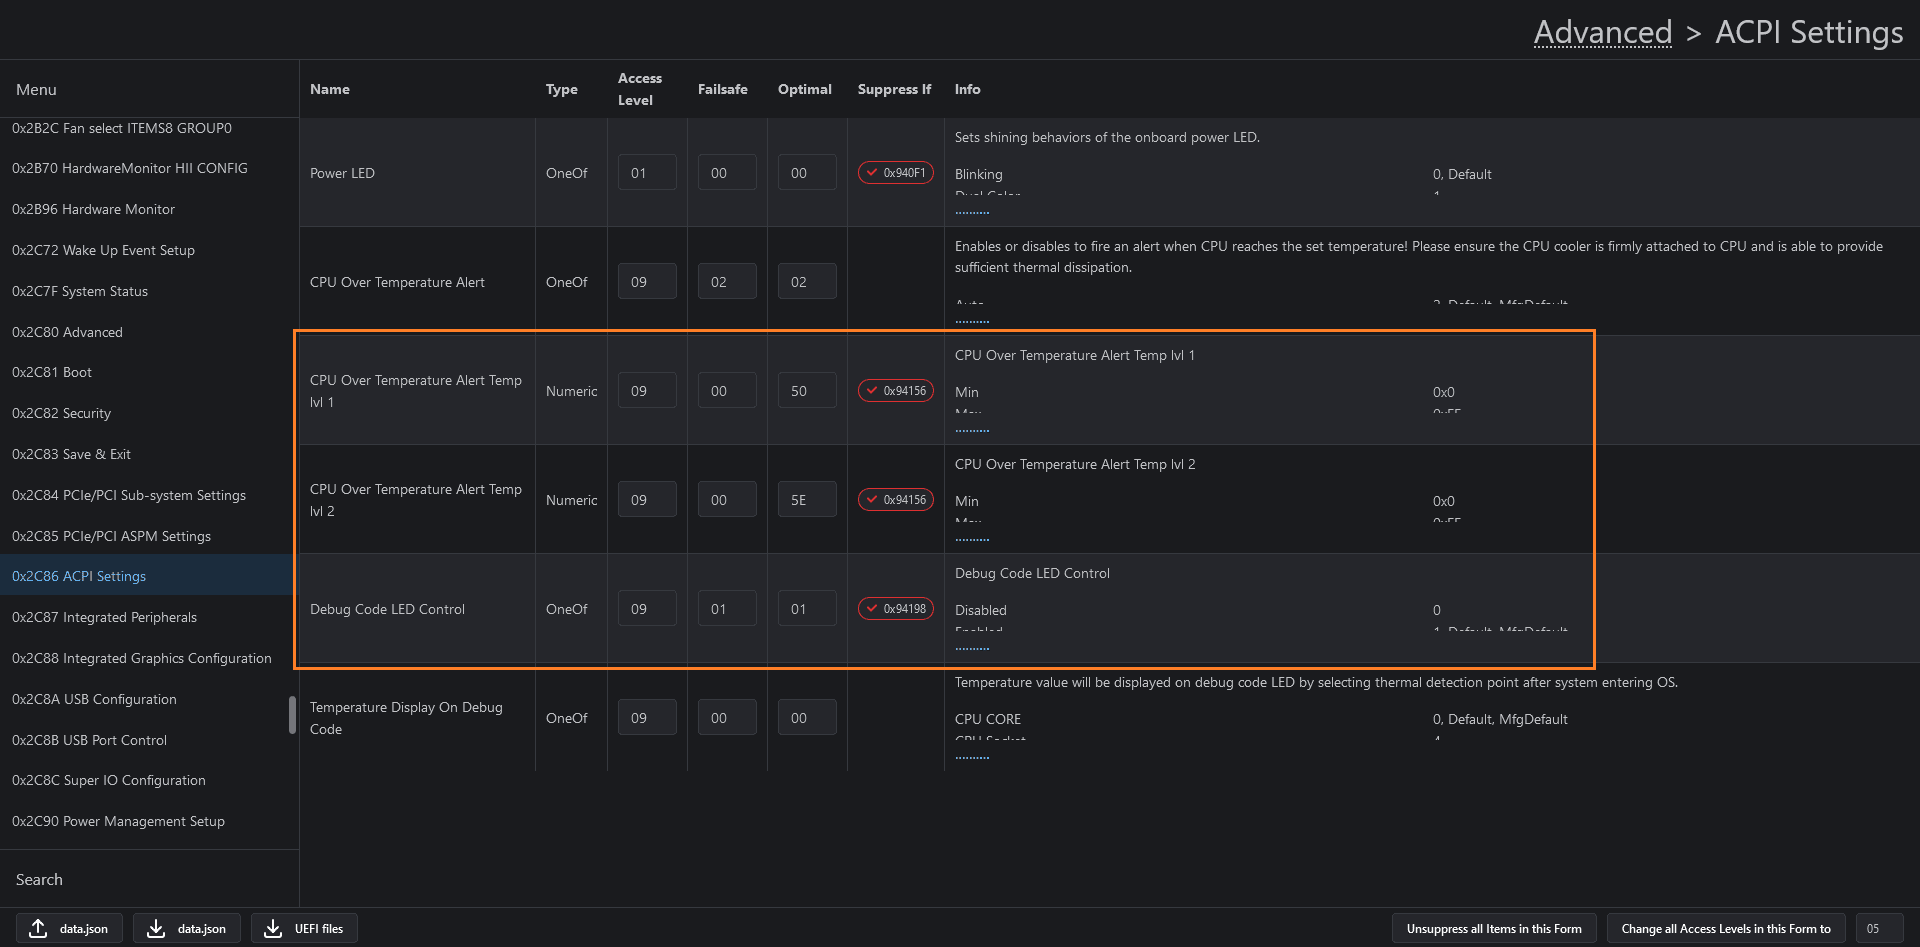The height and width of the screenshot is (947, 1920).
Task: Toggle suppress chip for CPU Alert Temp lvl 2
Action: tap(895, 500)
